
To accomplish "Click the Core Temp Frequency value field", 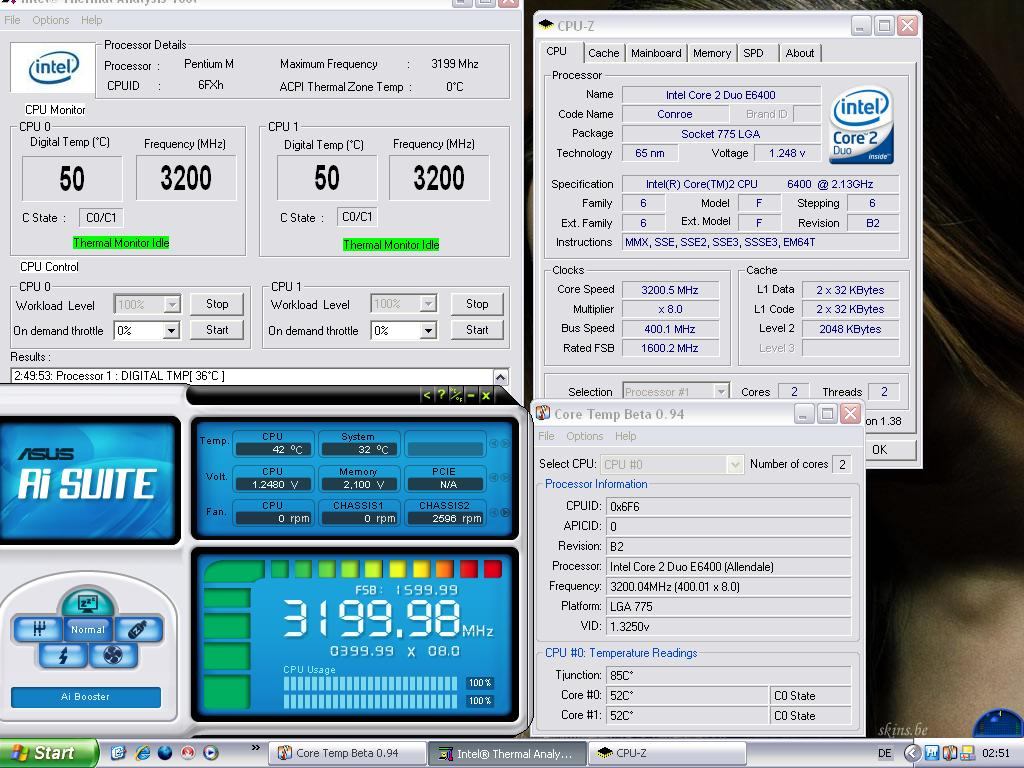I will click(x=728, y=586).
